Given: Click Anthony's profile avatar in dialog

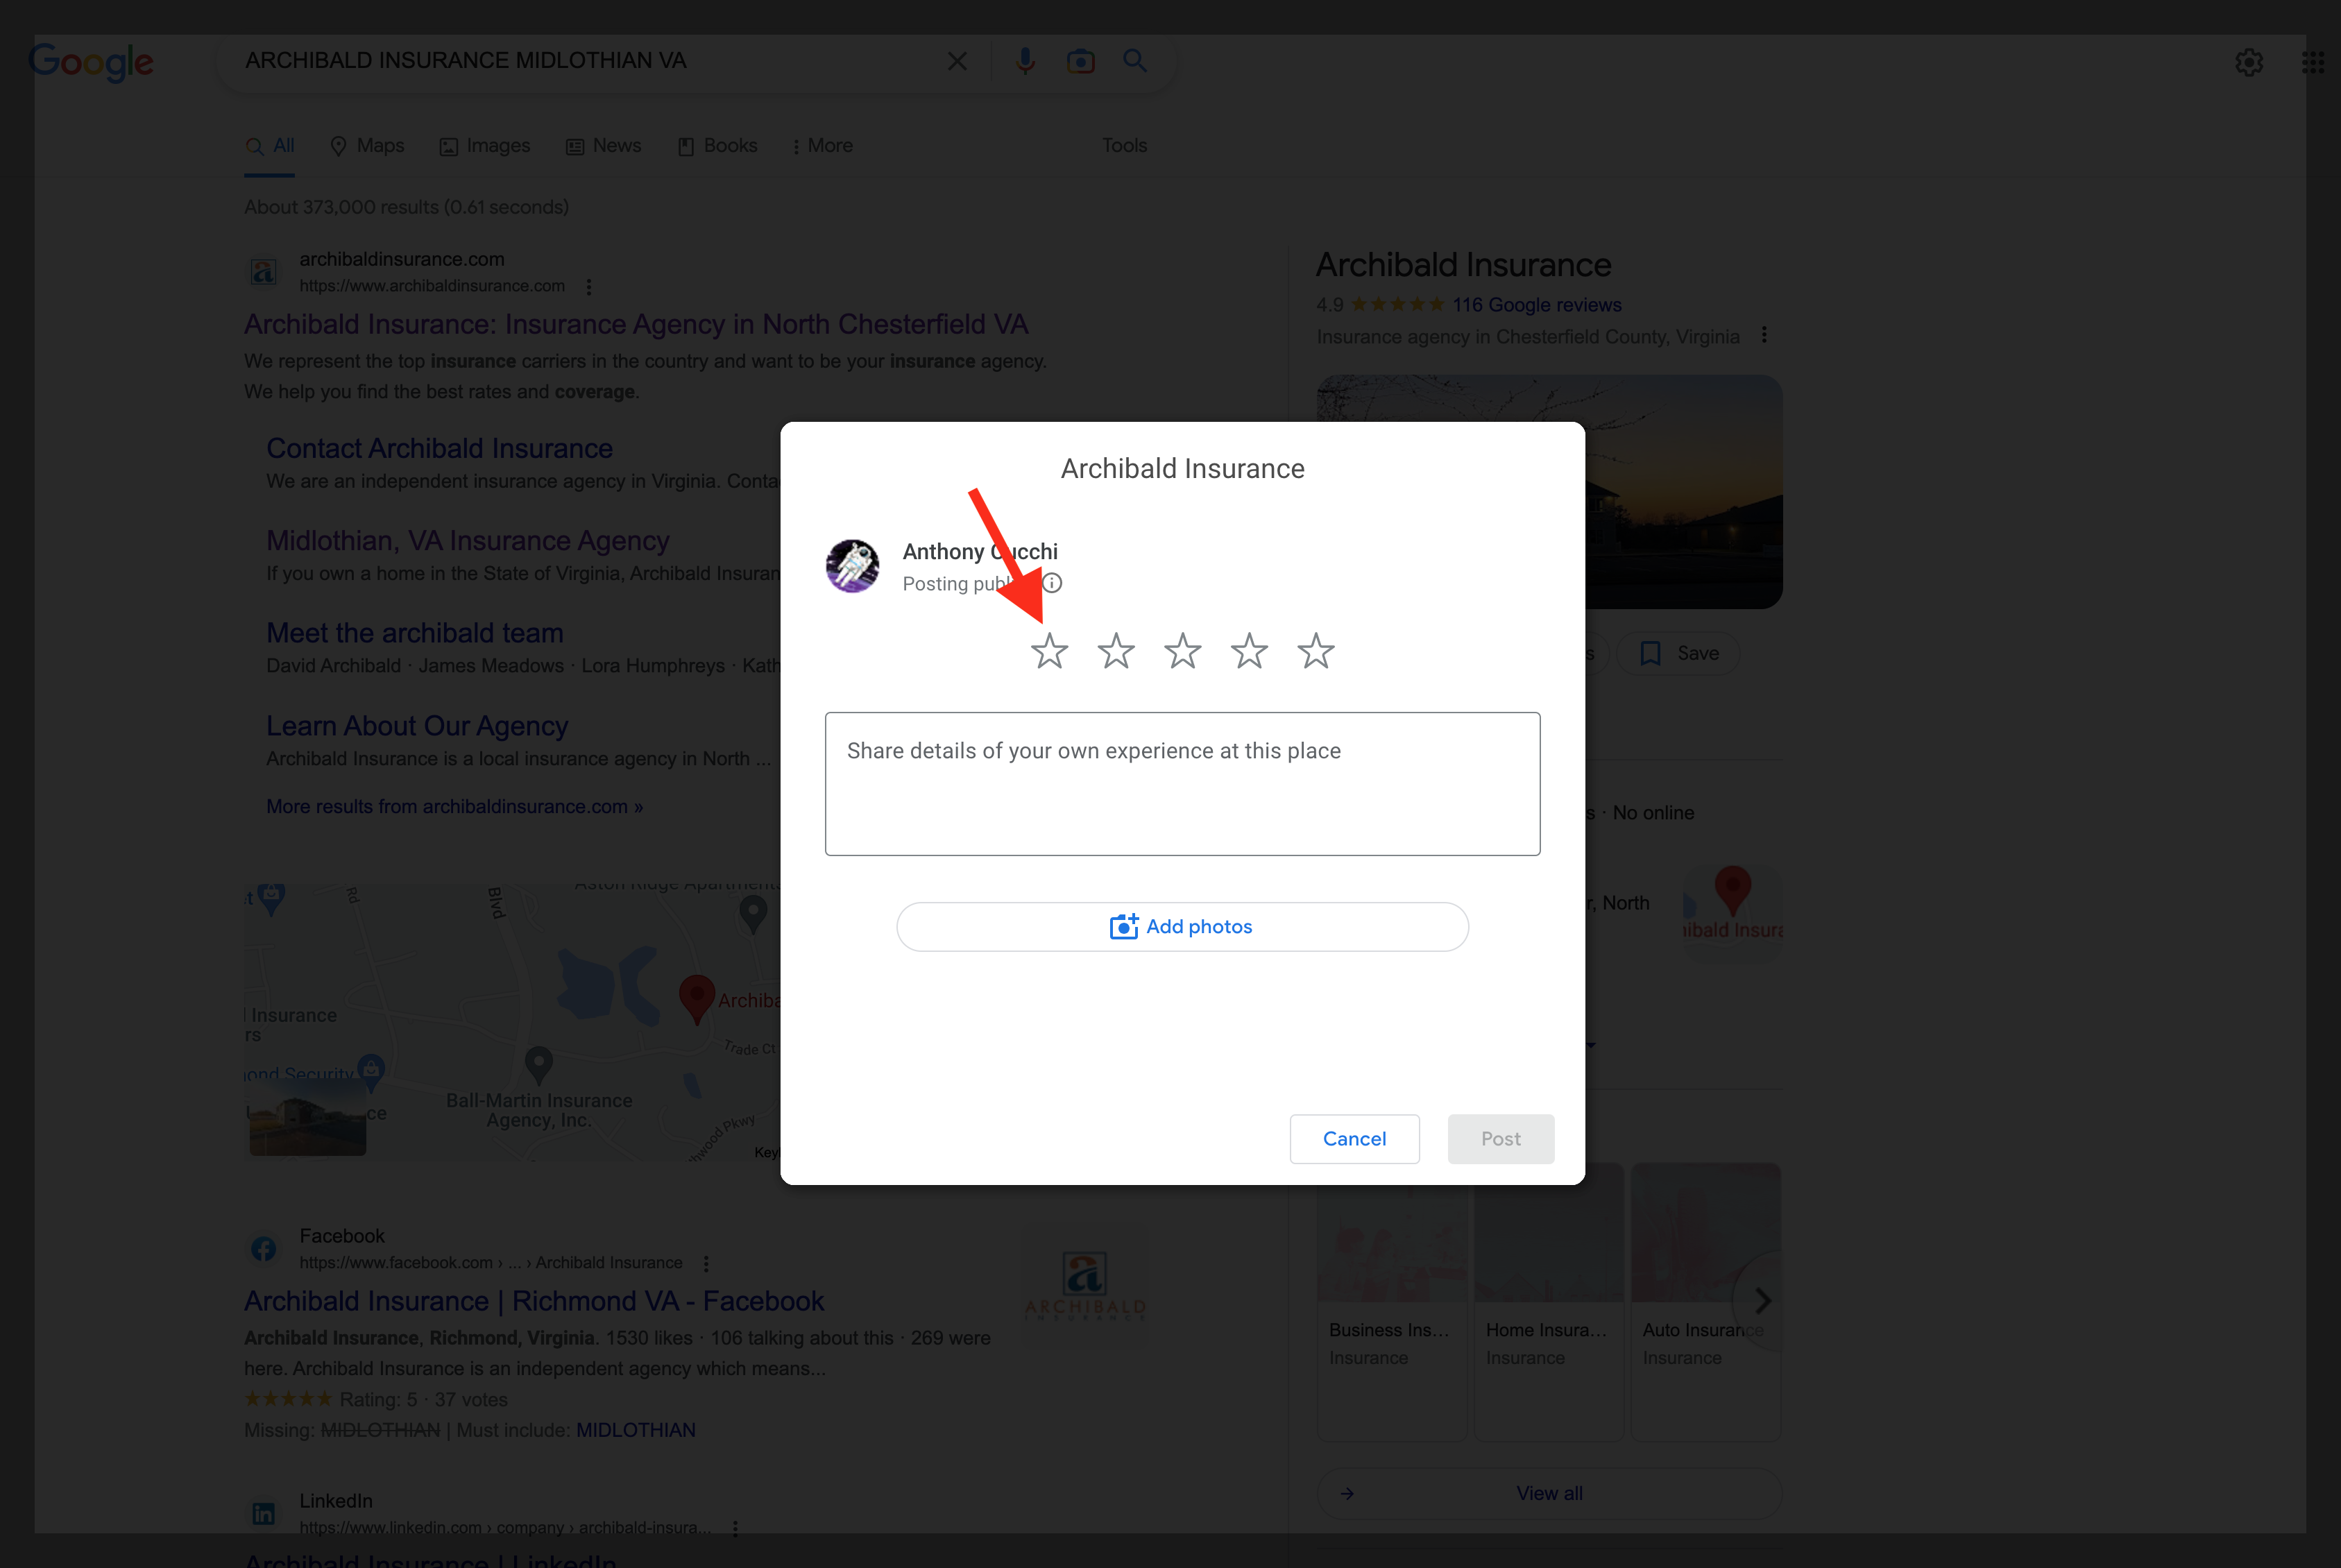Looking at the screenshot, I should coord(852,566).
